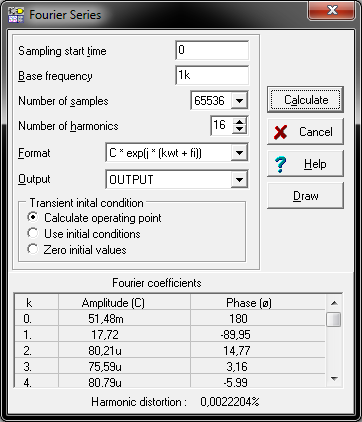Screen dimensions: 362x422
Task: Close the Fourier Series dialog
Action: pyautogui.click(x=332, y=11)
